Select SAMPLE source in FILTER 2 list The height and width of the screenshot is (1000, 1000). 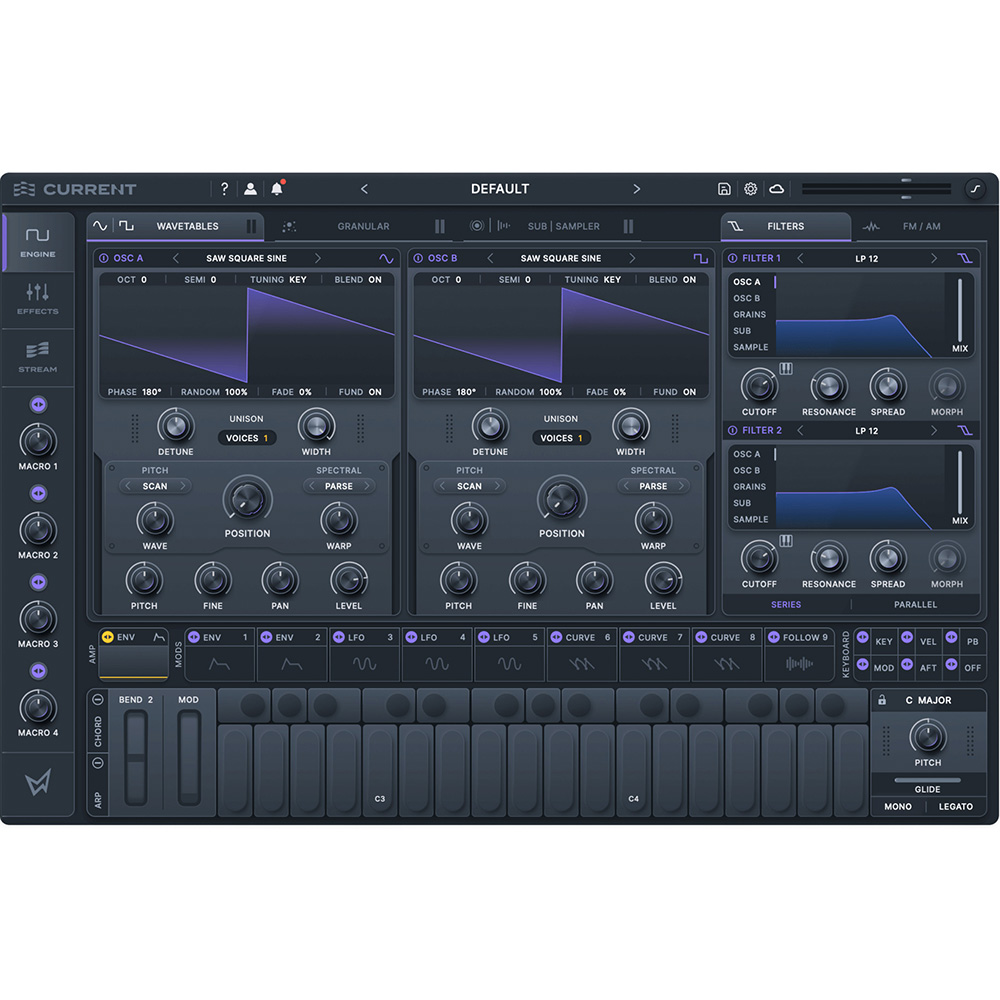pos(750,519)
